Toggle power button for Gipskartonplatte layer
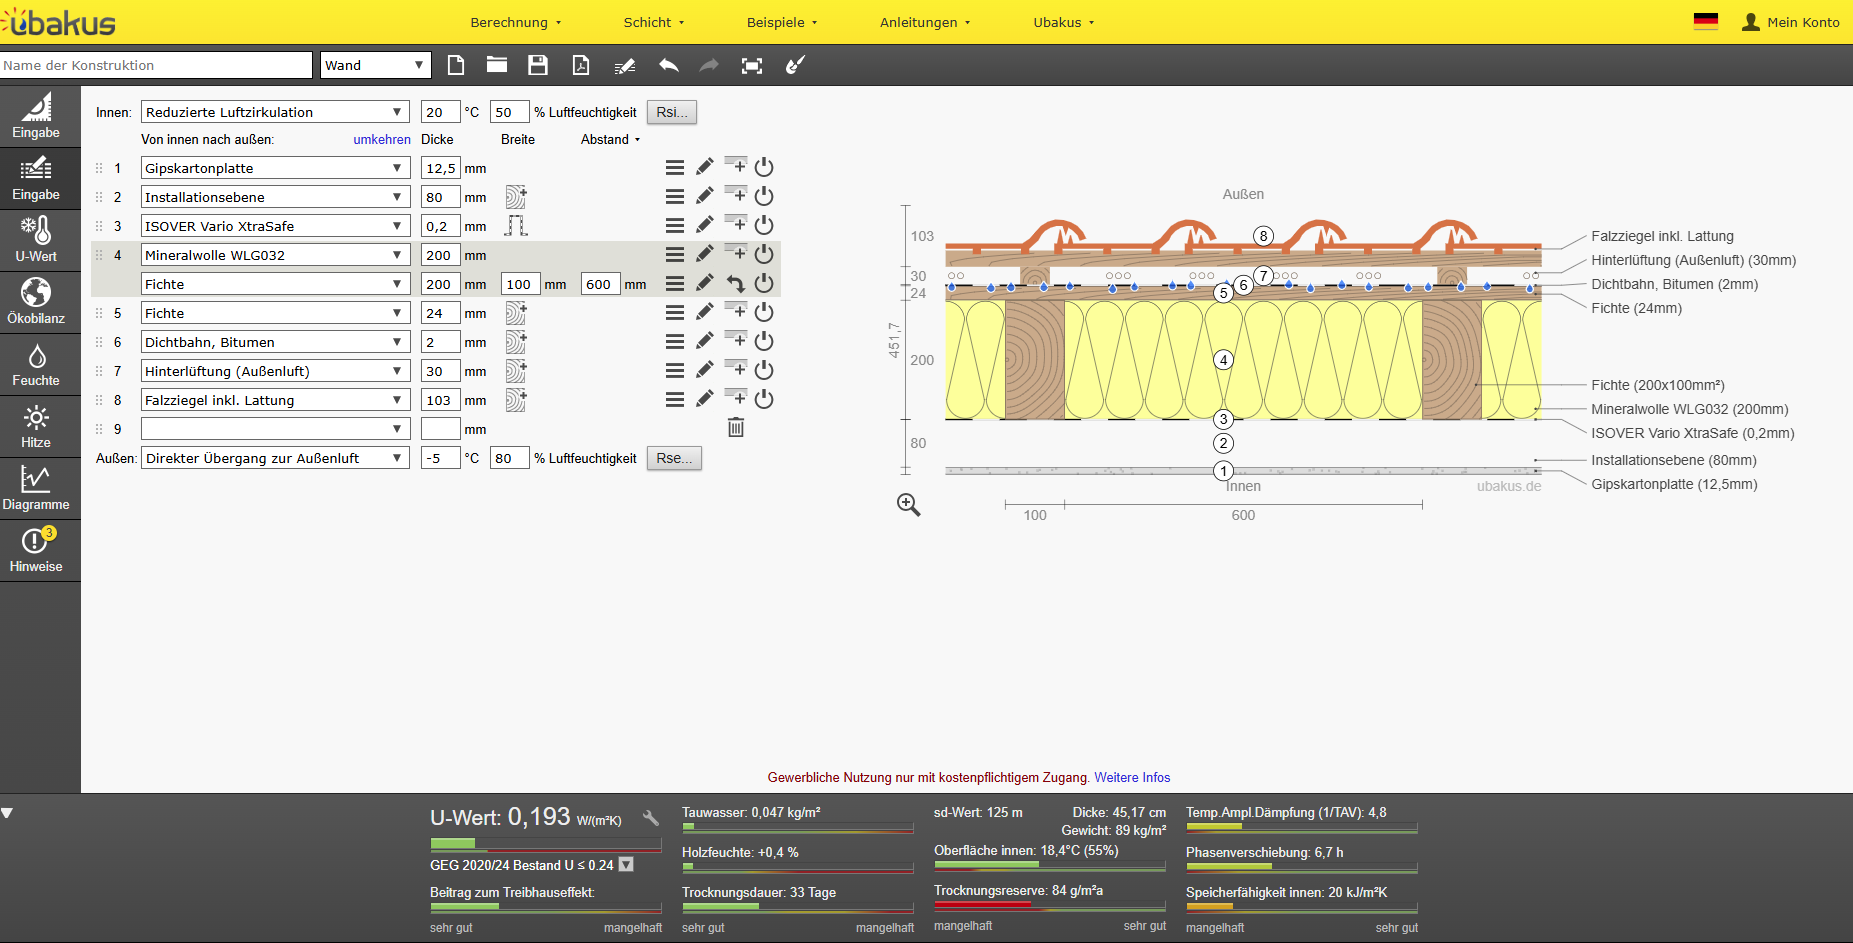1853x943 pixels. (x=764, y=168)
